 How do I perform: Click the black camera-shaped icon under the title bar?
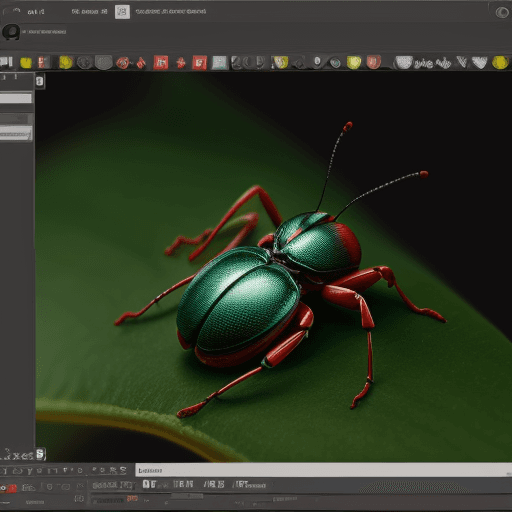pyautogui.click(x=11, y=32)
